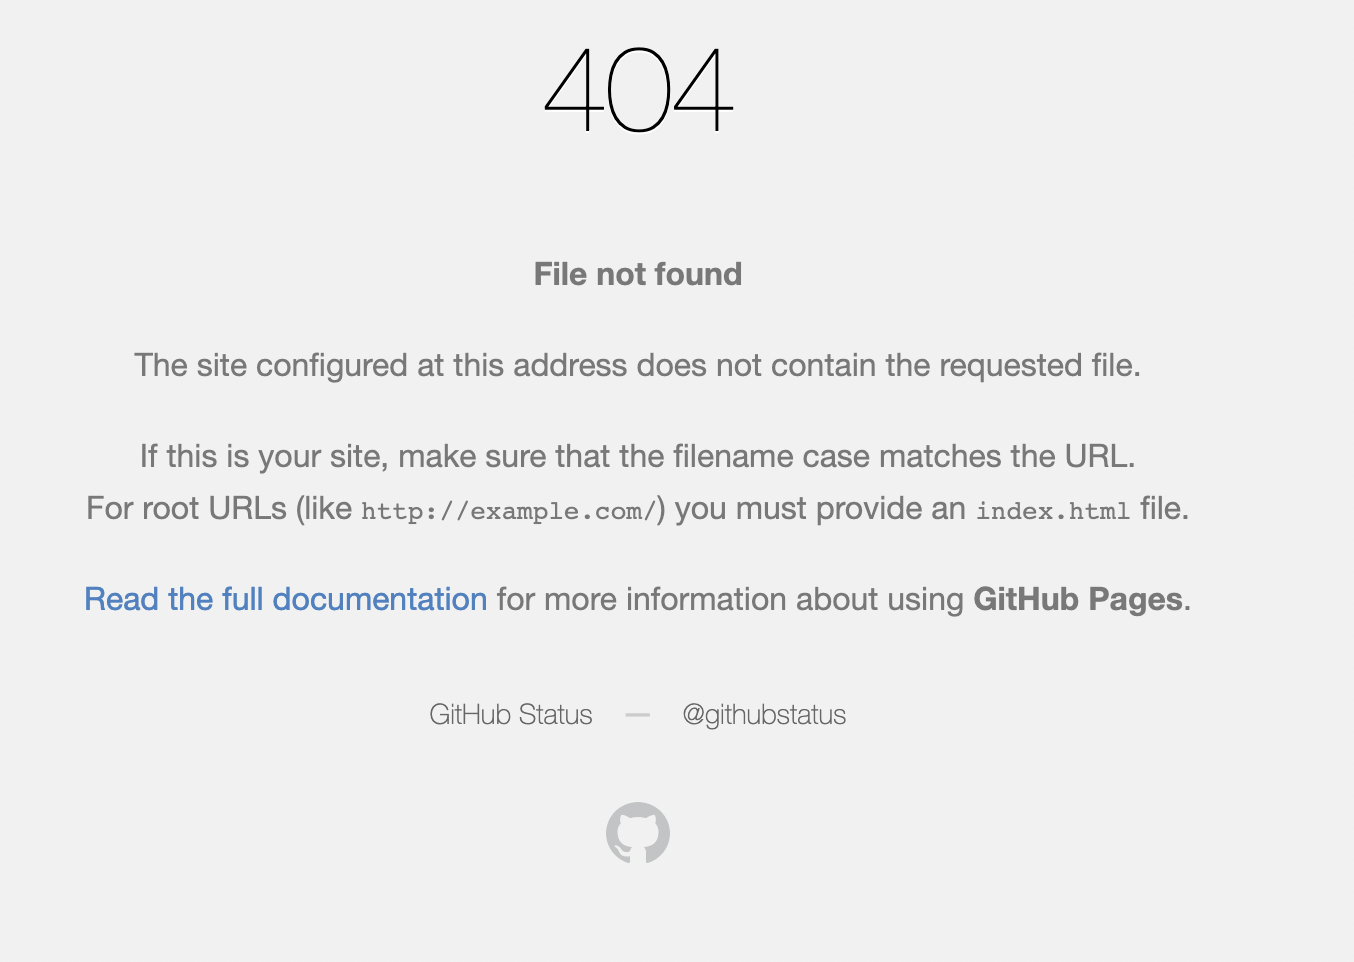
Task: Click the zero digit in 404
Action: click(x=638, y=90)
